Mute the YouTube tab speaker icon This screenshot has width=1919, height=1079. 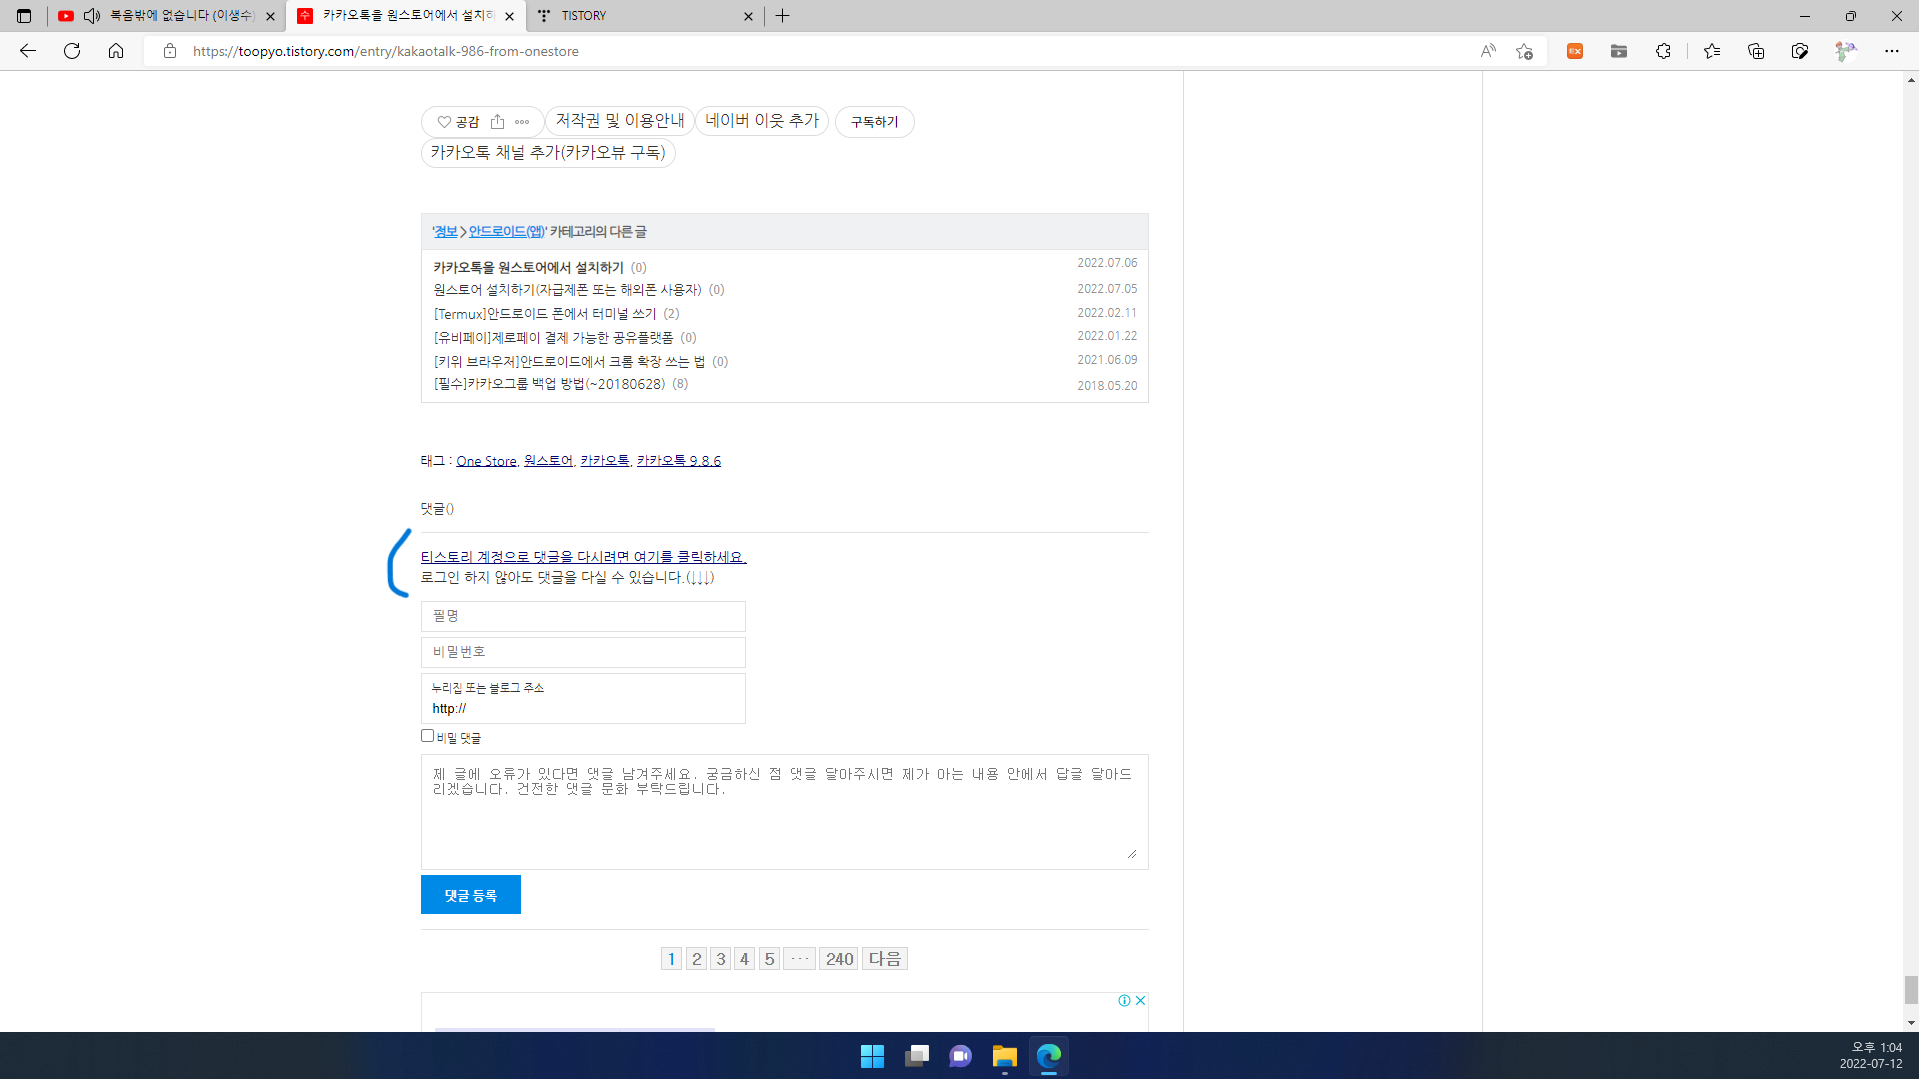pos(92,16)
